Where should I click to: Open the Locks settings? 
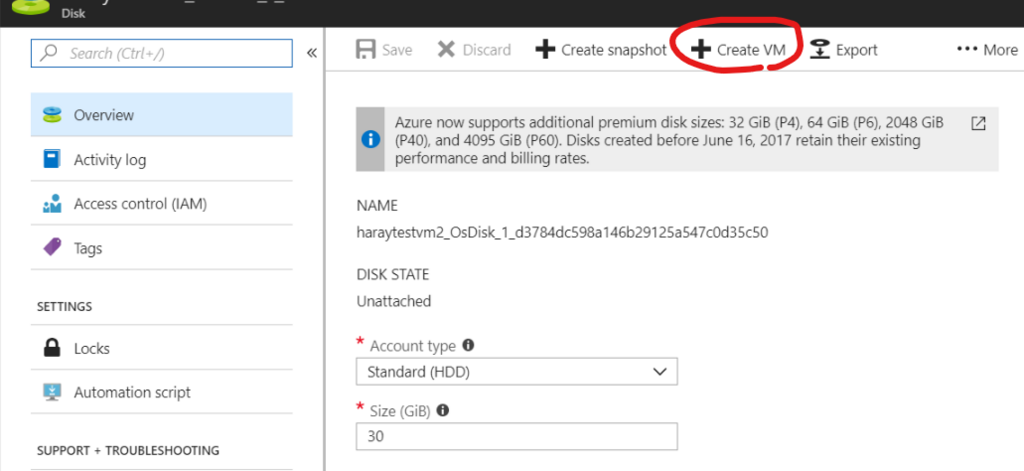tap(161, 348)
